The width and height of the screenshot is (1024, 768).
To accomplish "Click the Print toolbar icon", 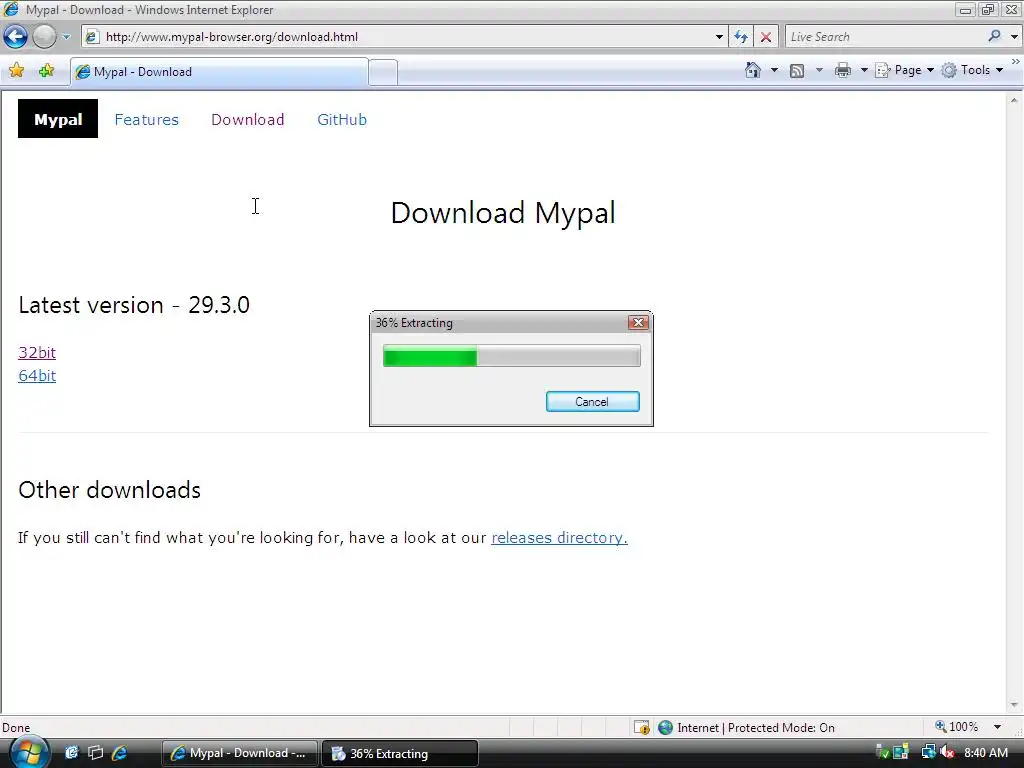I will [x=843, y=70].
